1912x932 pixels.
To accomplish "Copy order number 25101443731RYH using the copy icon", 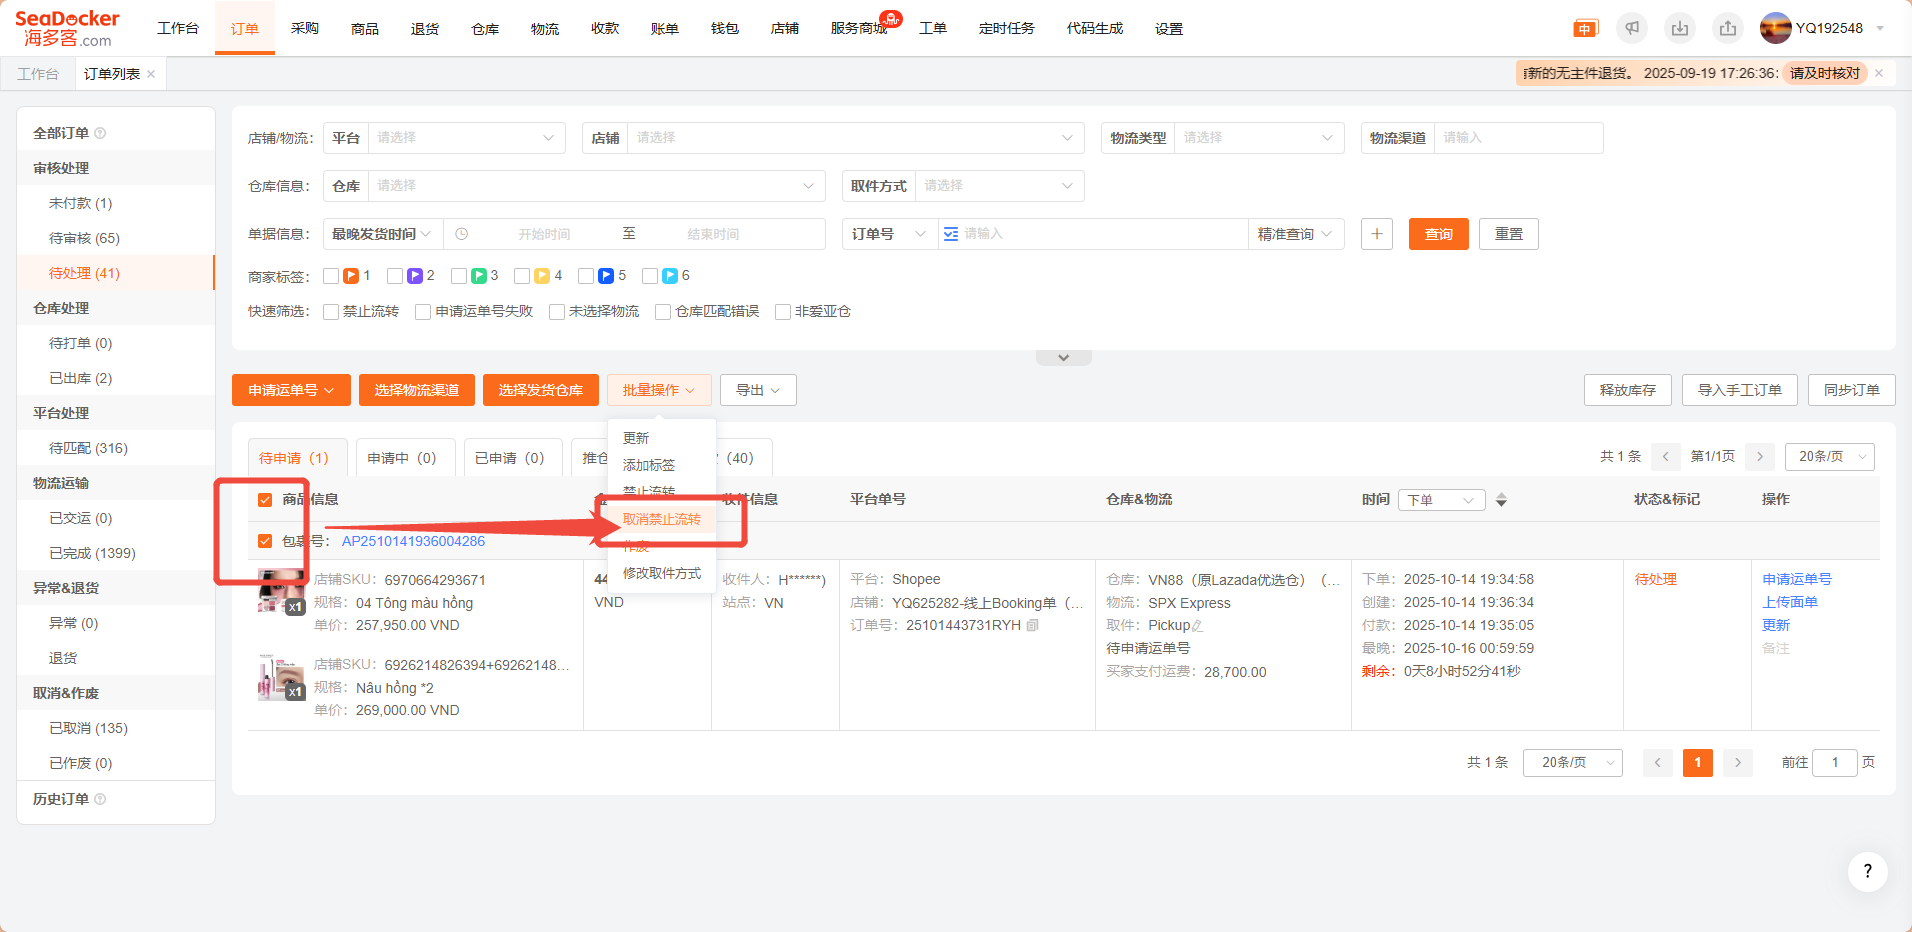I will point(1033,625).
